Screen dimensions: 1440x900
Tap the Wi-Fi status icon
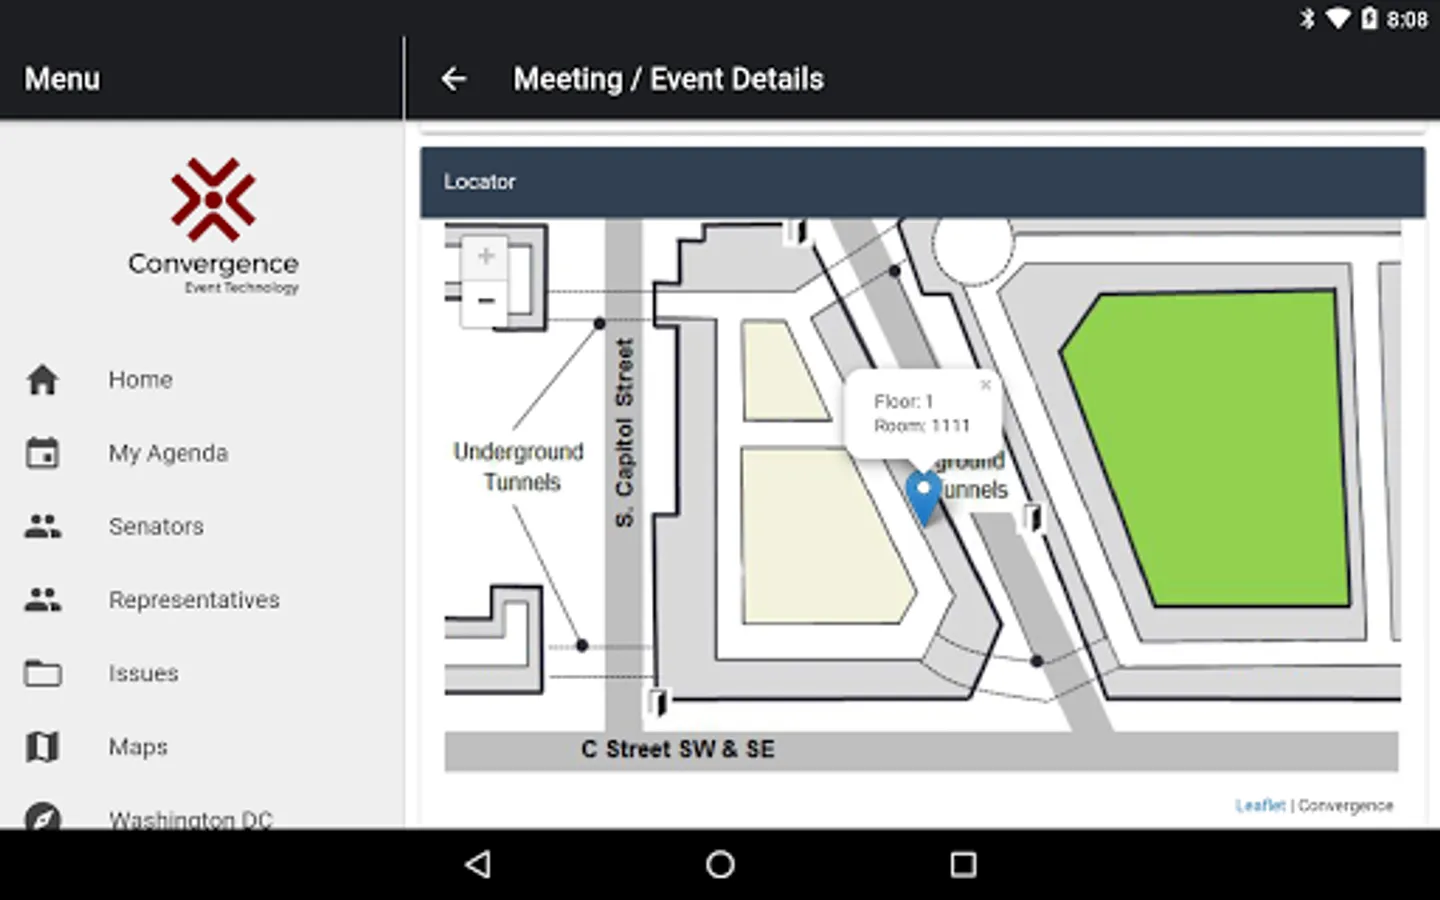(x=1337, y=19)
